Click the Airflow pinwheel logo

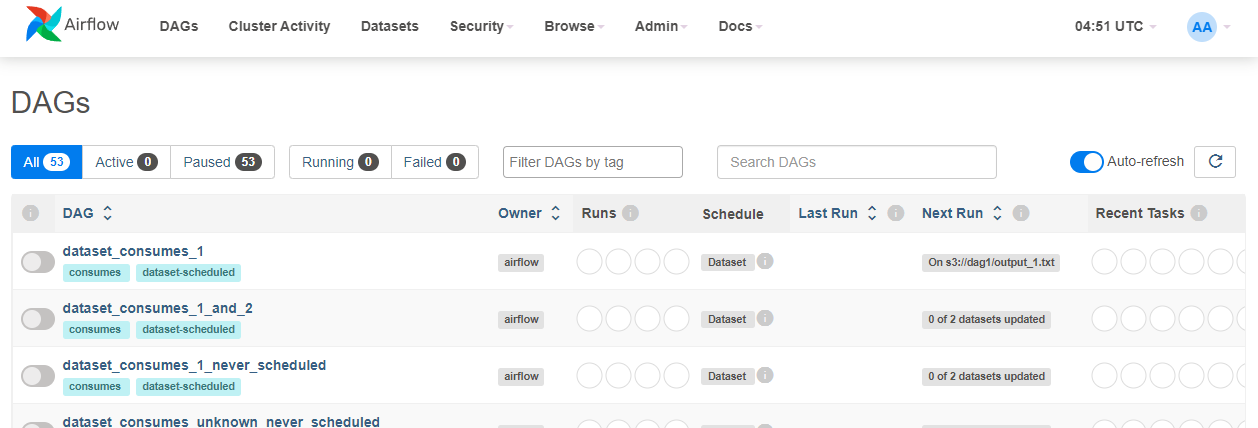[43, 27]
